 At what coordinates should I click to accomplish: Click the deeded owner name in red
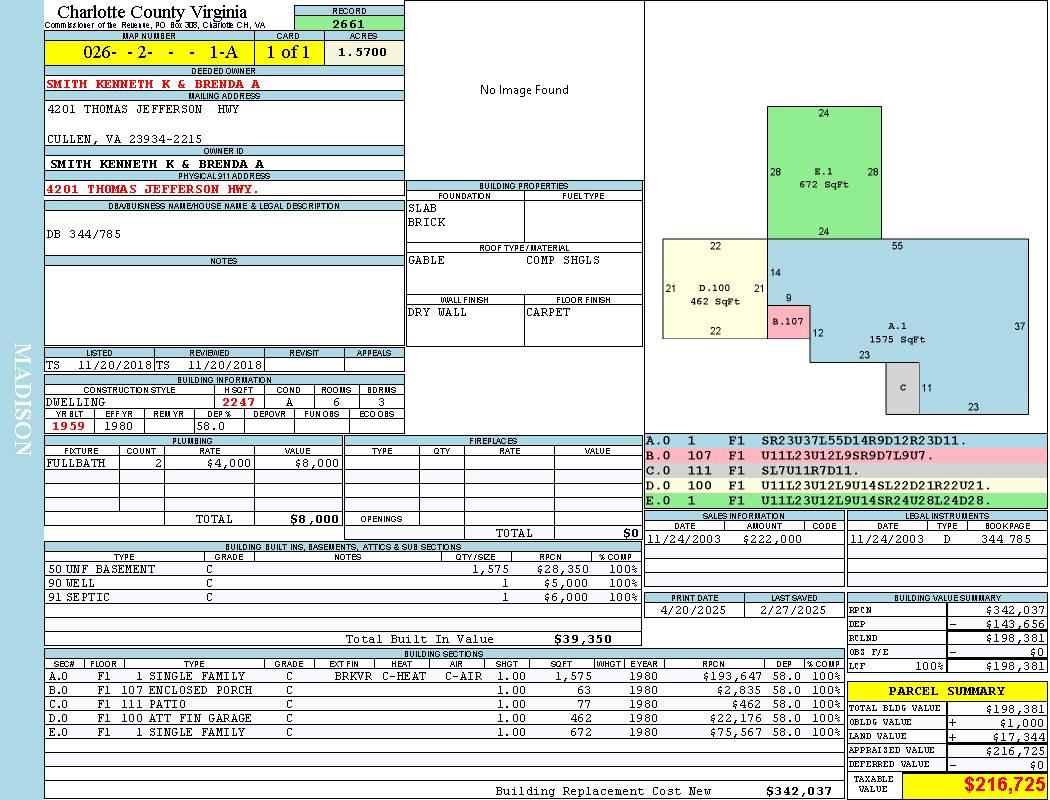click(x=153, y=84)
